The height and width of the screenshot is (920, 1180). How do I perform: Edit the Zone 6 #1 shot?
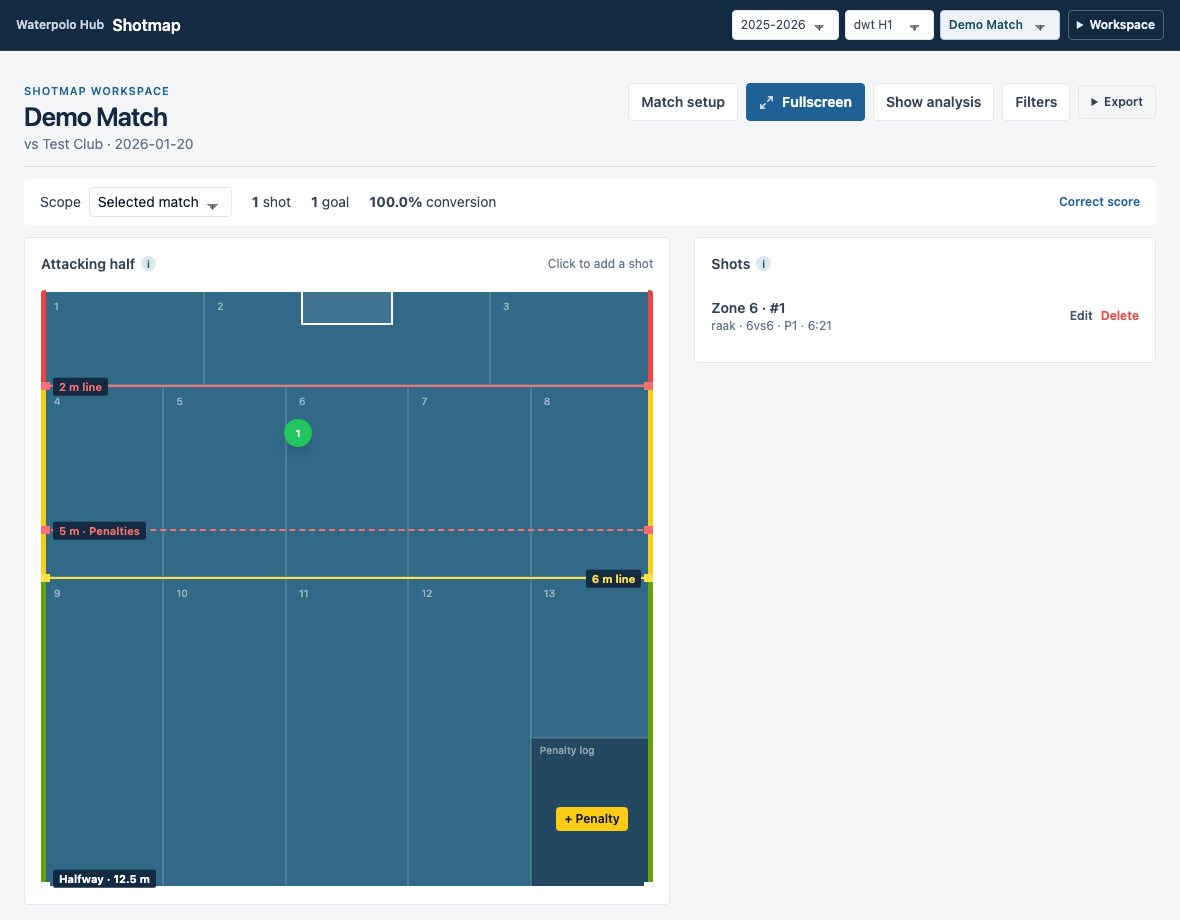pyautogui.click(x=1081, y=316)
